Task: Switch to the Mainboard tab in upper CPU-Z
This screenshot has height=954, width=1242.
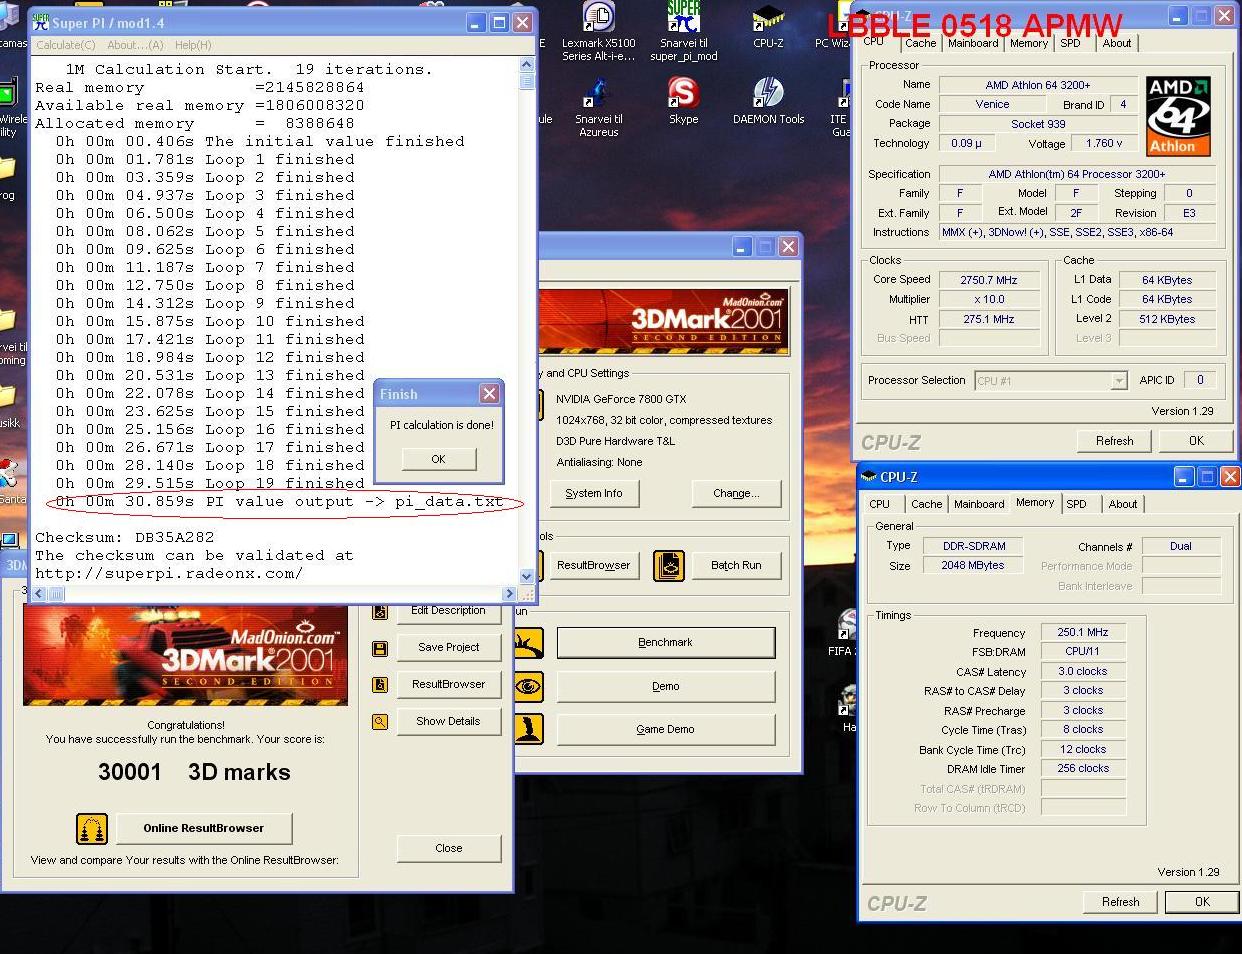Action: pos(973,43)
